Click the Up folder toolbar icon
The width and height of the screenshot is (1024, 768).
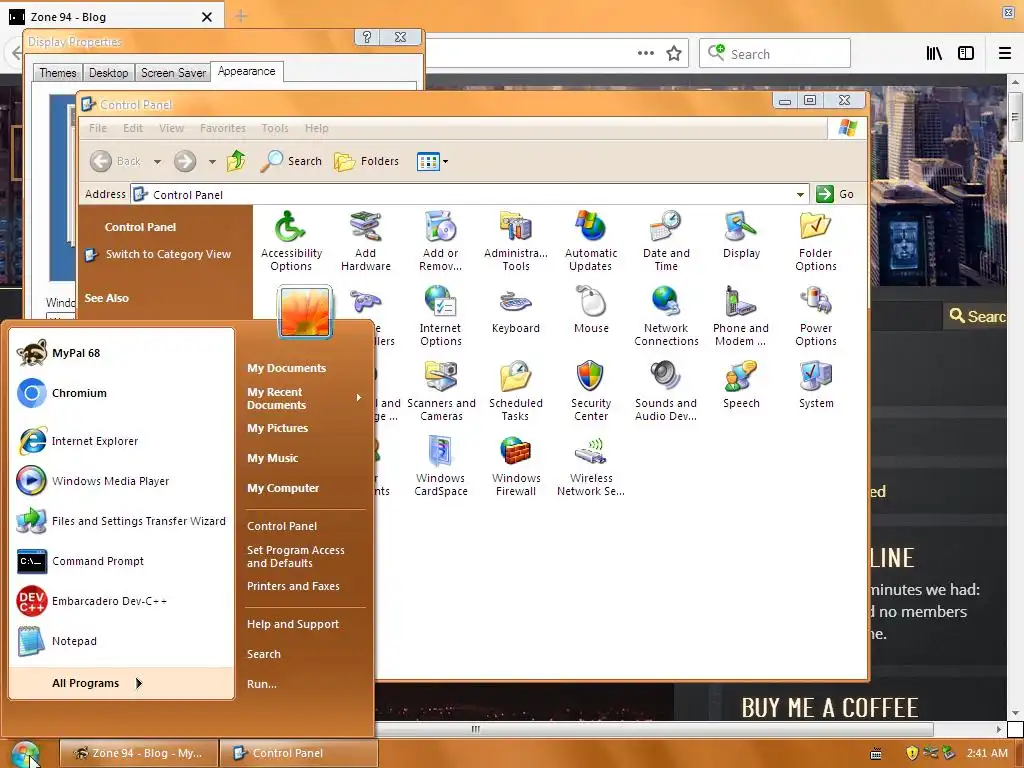236,161
